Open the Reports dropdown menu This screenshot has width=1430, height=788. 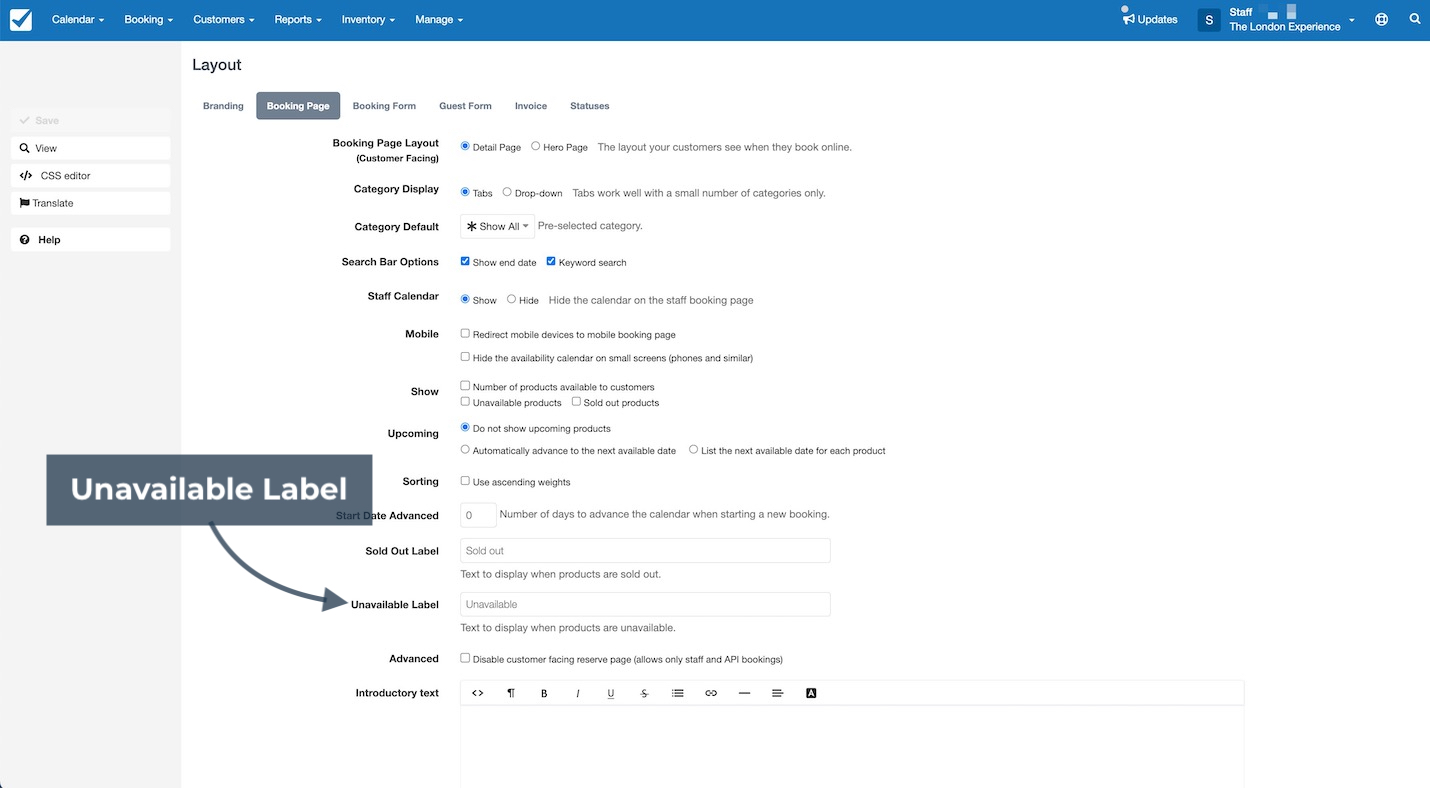click(x=298, y=19)
